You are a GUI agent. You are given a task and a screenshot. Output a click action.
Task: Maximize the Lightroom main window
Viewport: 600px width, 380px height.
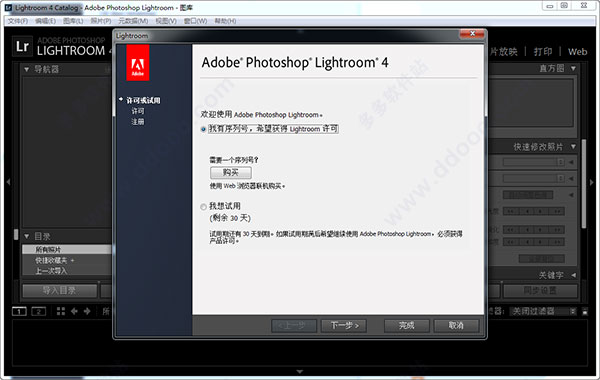(x=564, y=6)
